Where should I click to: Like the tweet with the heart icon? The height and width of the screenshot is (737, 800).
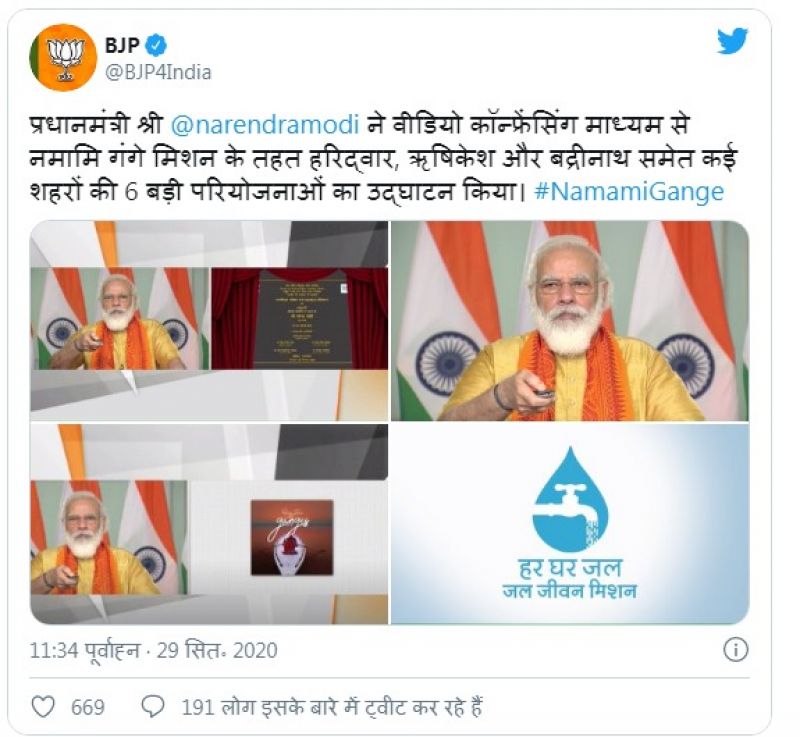[43, 707]
